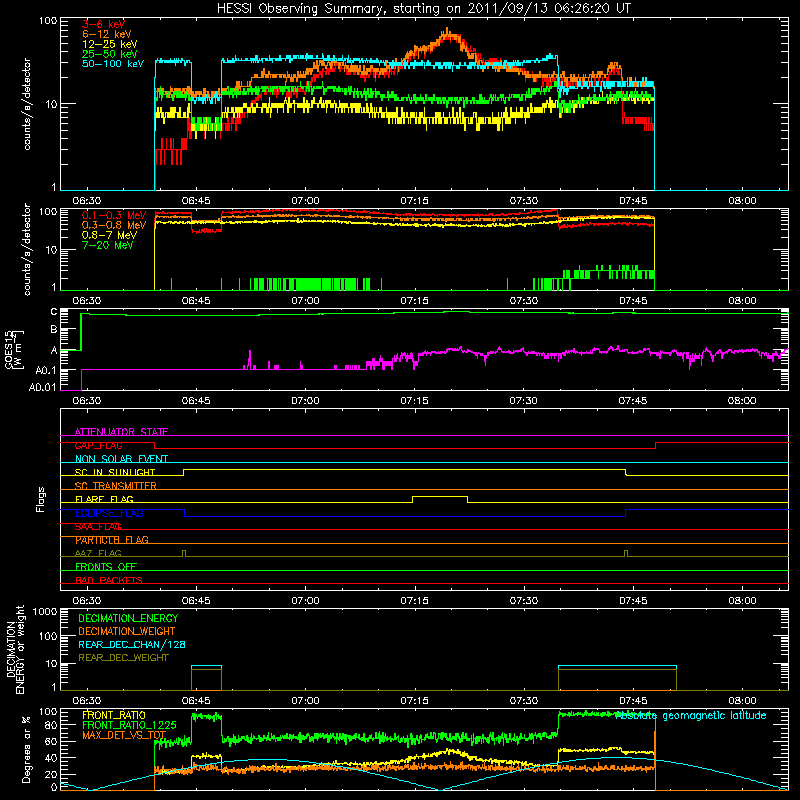
Task: Click the green FRONT_RATIO_1225 legend label
Action: 129,725
